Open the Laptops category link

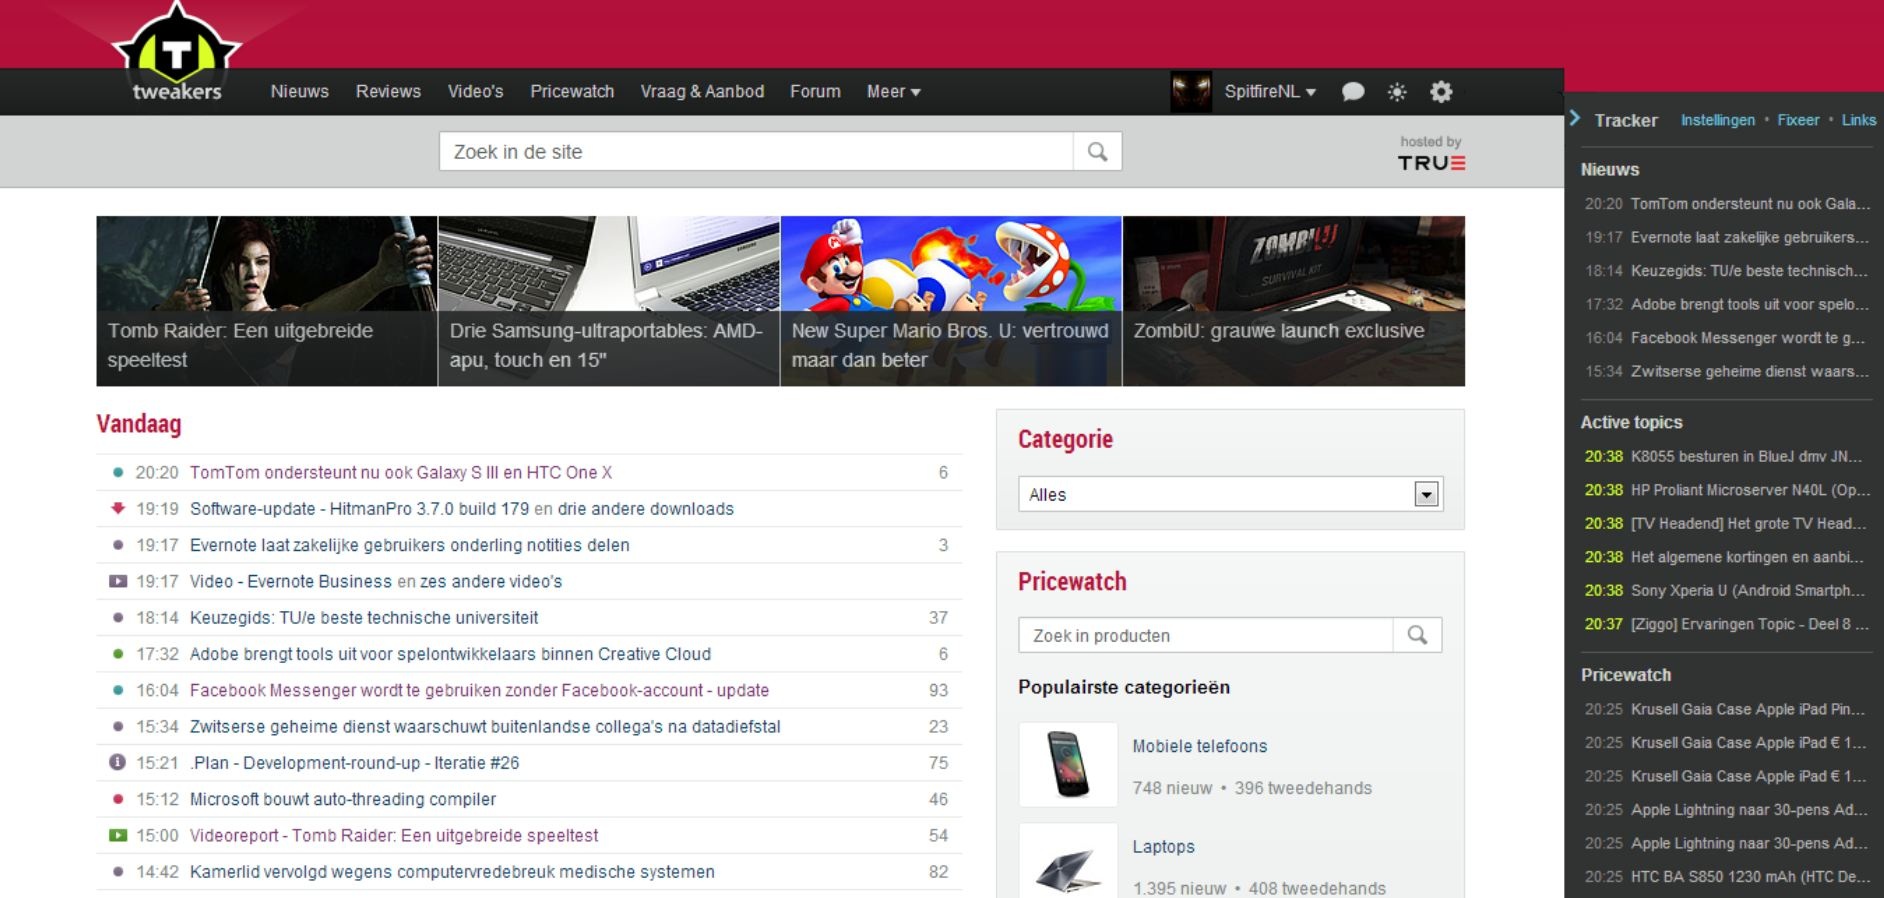click(x=1163, y=846)
